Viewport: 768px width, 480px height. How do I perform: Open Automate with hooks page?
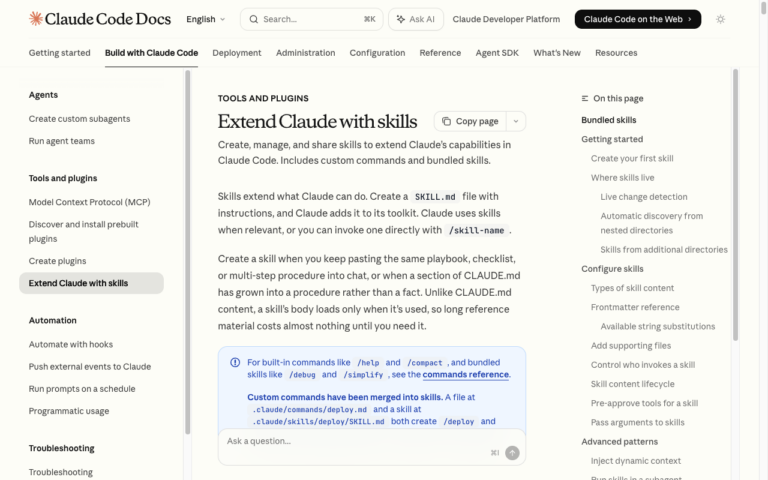click(71, 344)
